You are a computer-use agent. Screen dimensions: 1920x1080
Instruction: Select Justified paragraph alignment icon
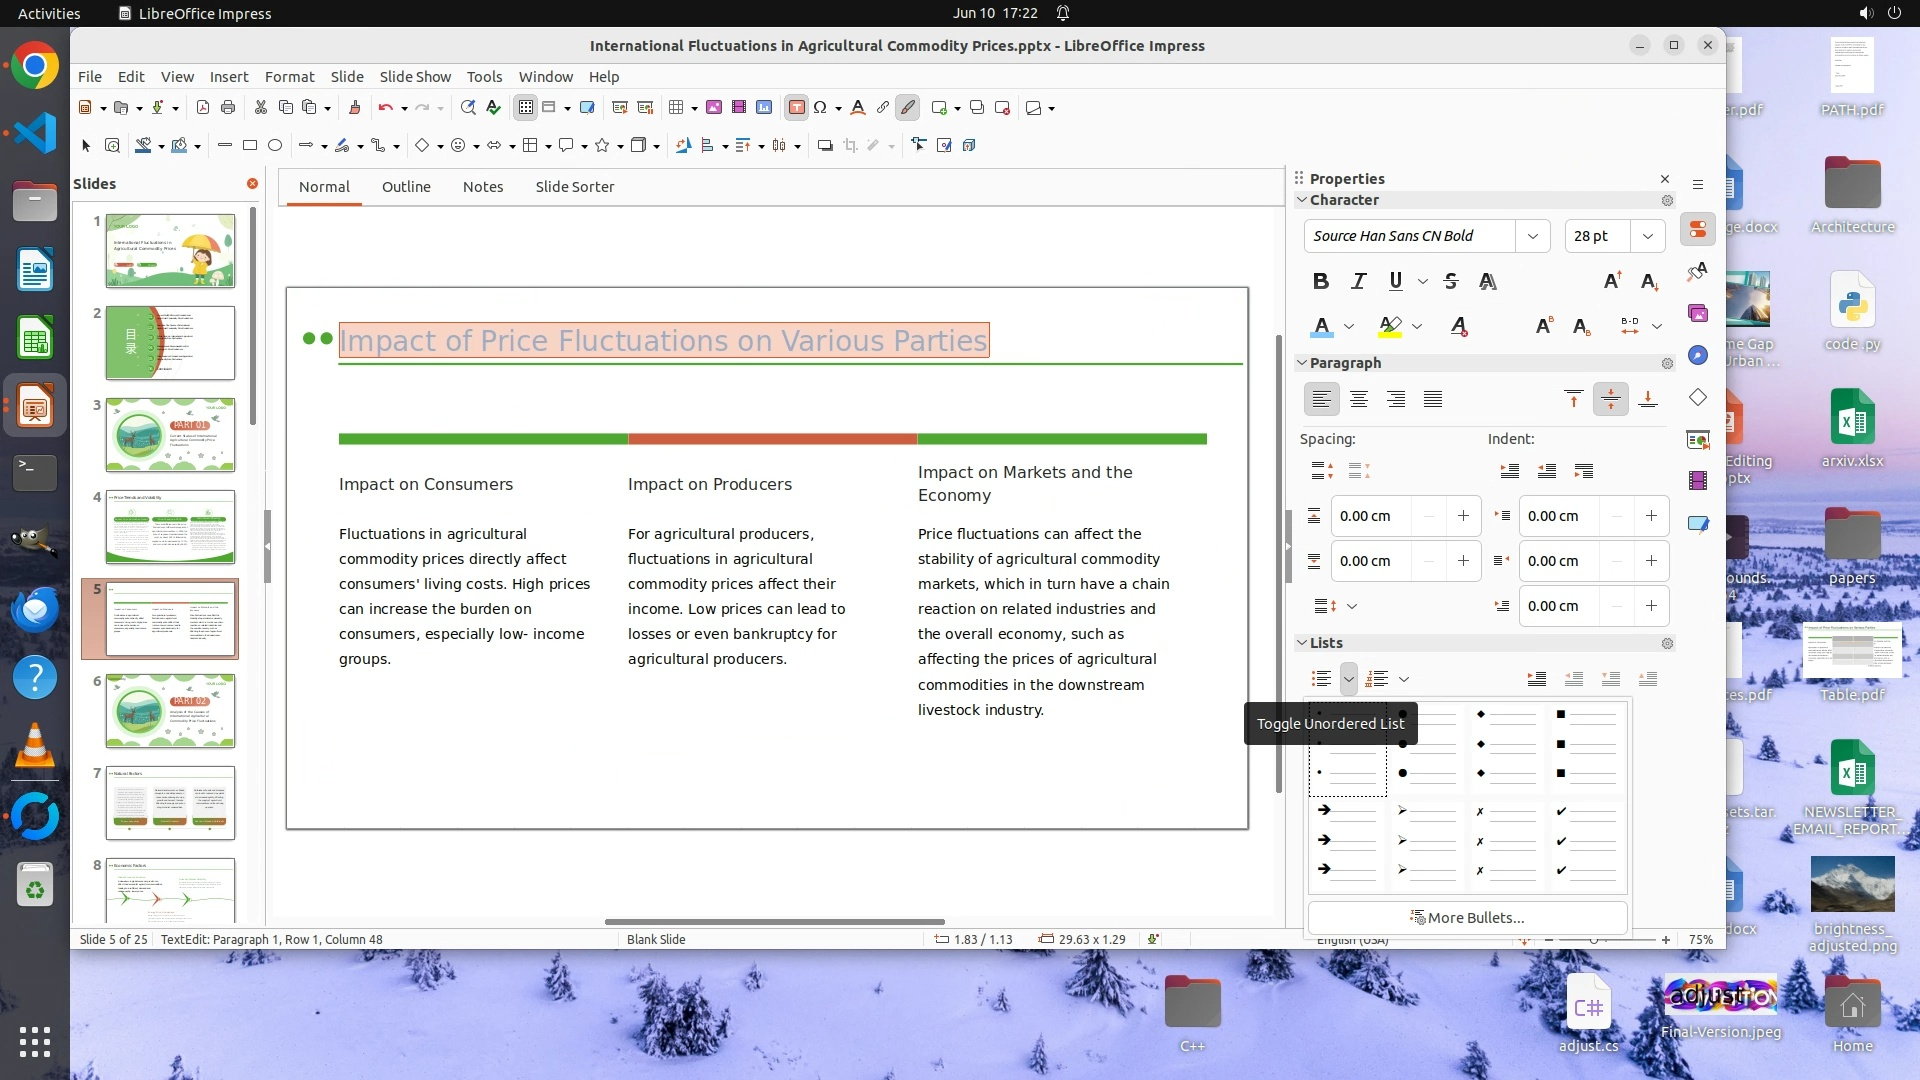[x=1433, y=399]
